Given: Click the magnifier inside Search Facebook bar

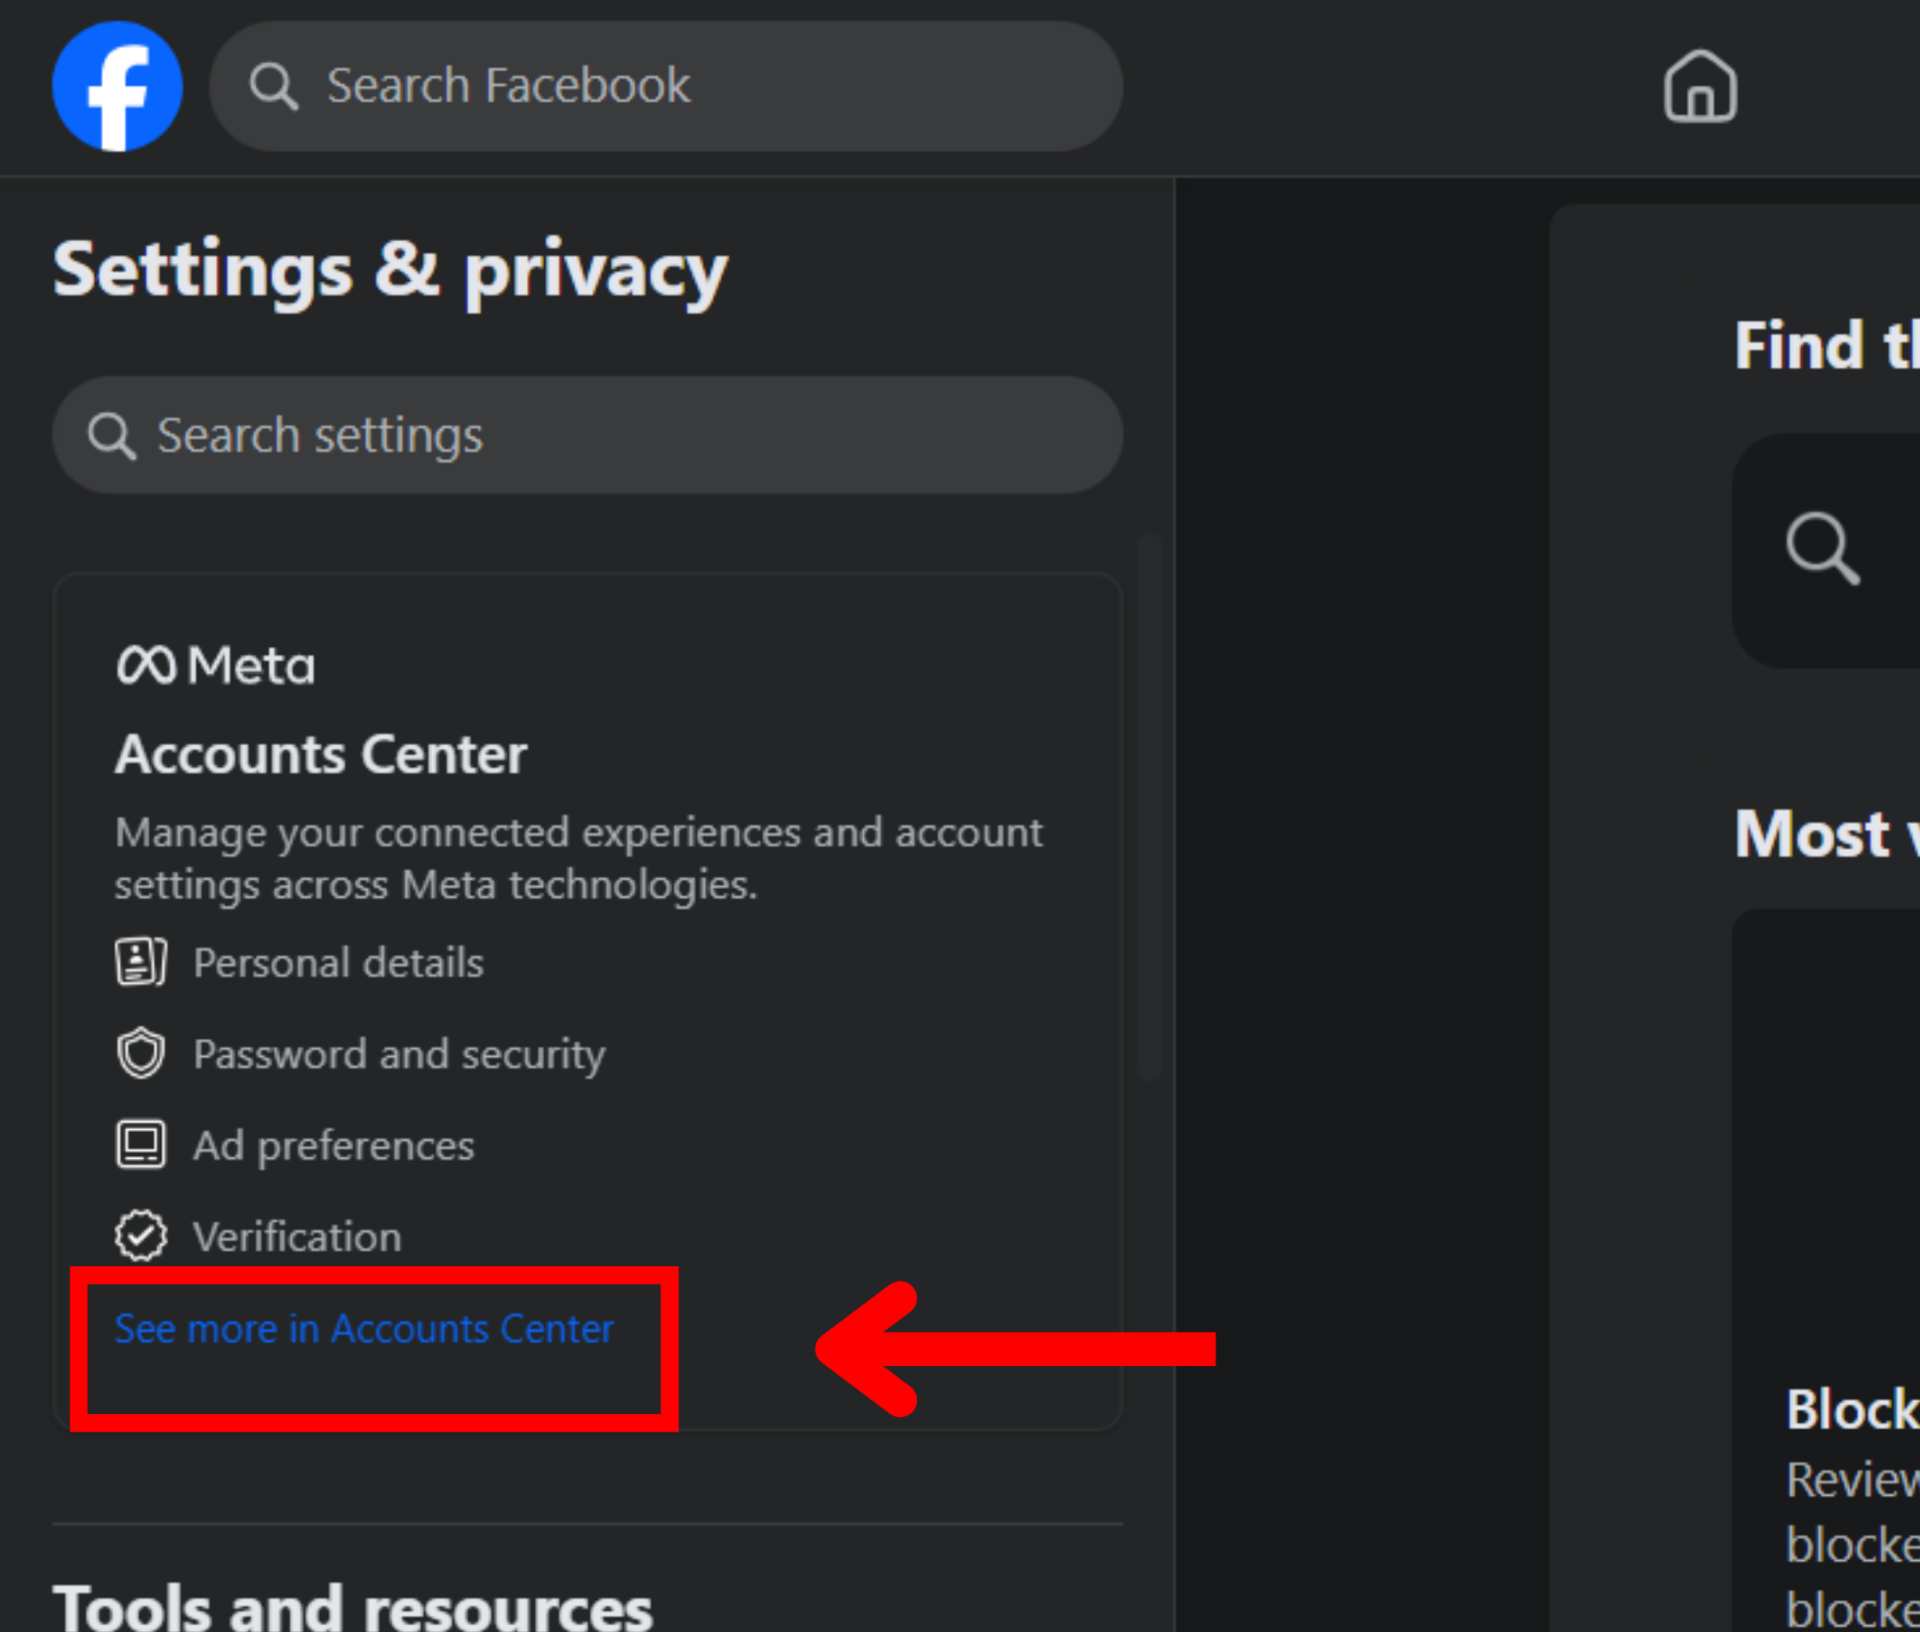Looking at the screenshot, I should 274,85.
